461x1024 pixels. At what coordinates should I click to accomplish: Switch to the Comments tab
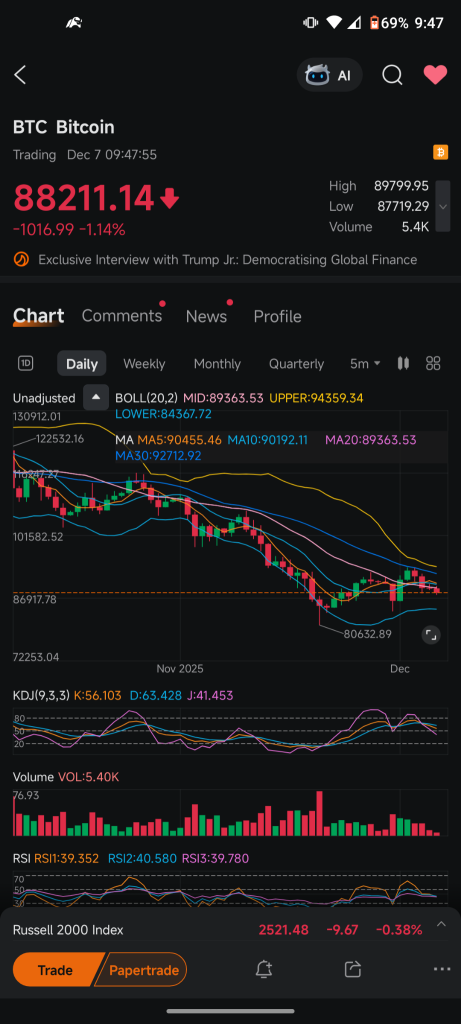pos(121,316)
